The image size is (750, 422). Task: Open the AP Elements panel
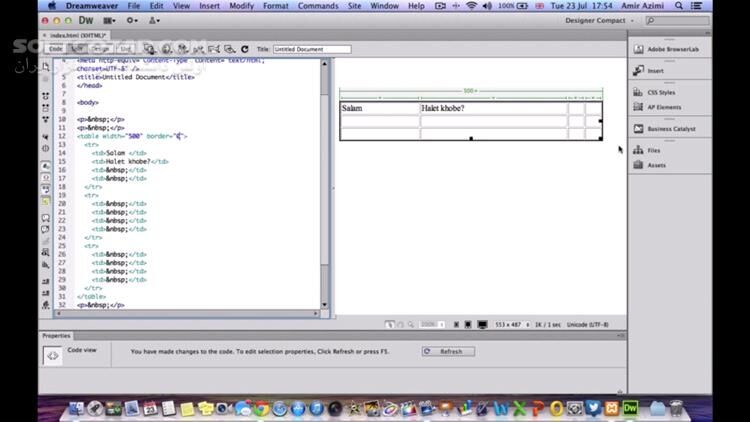[x=663, y=107]
